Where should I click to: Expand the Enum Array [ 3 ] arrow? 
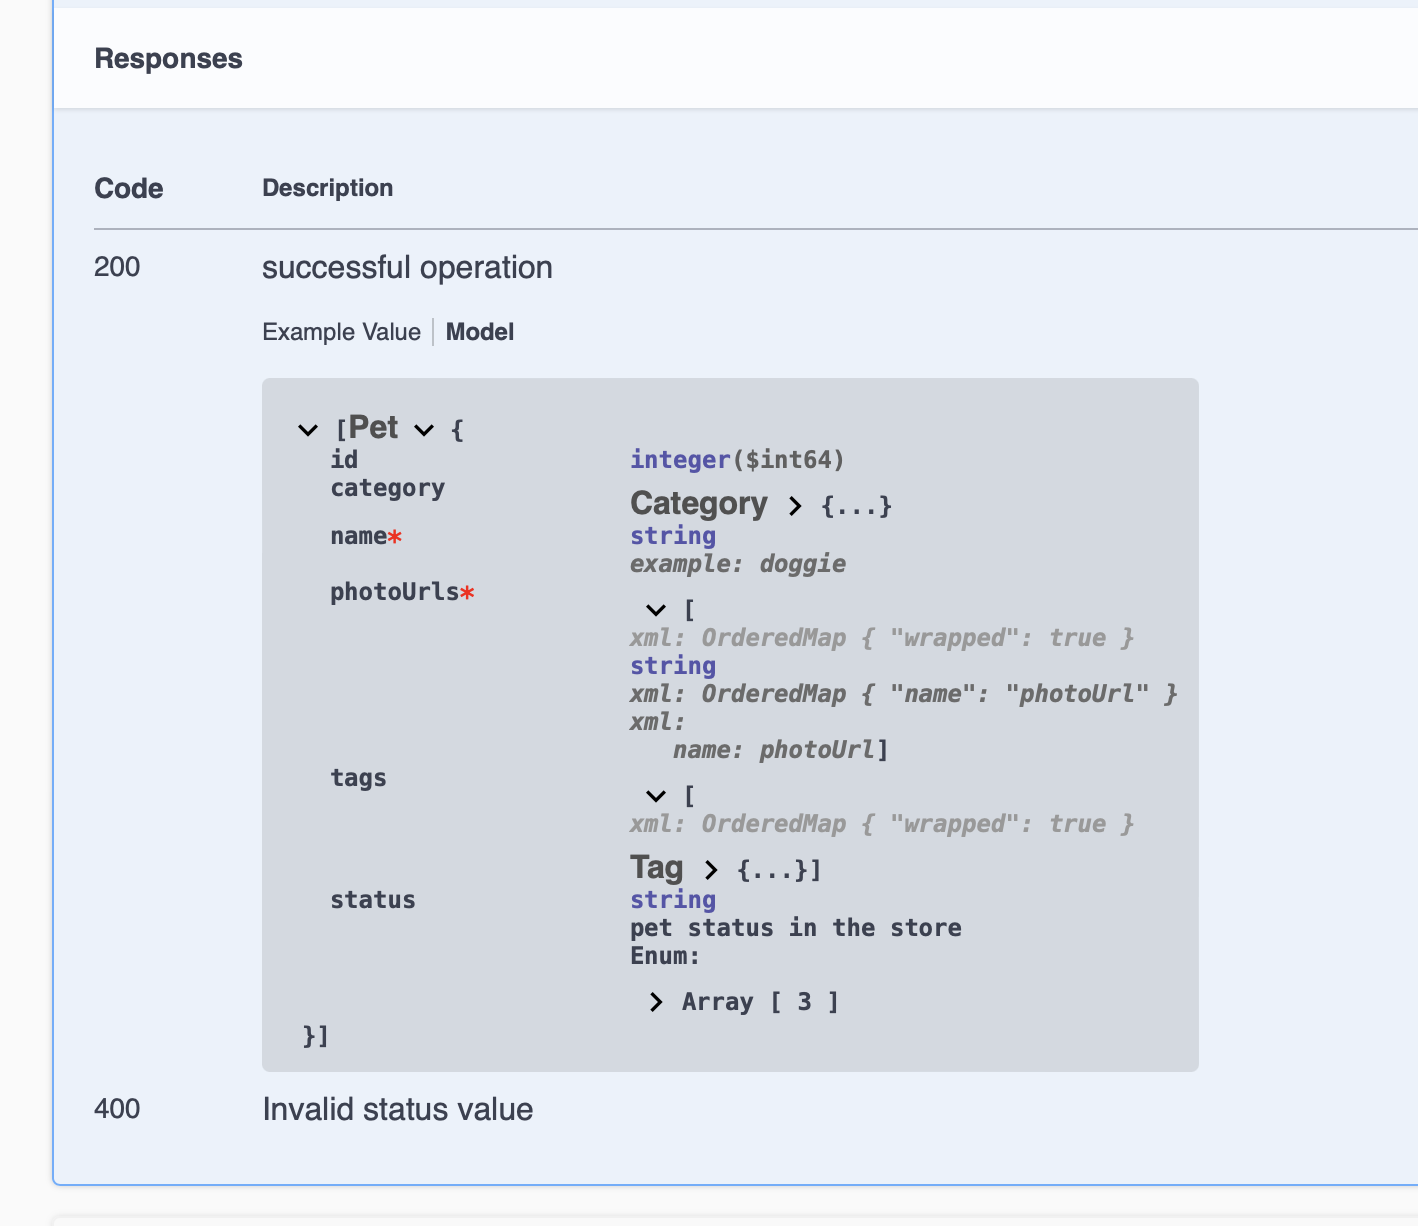656,1002
